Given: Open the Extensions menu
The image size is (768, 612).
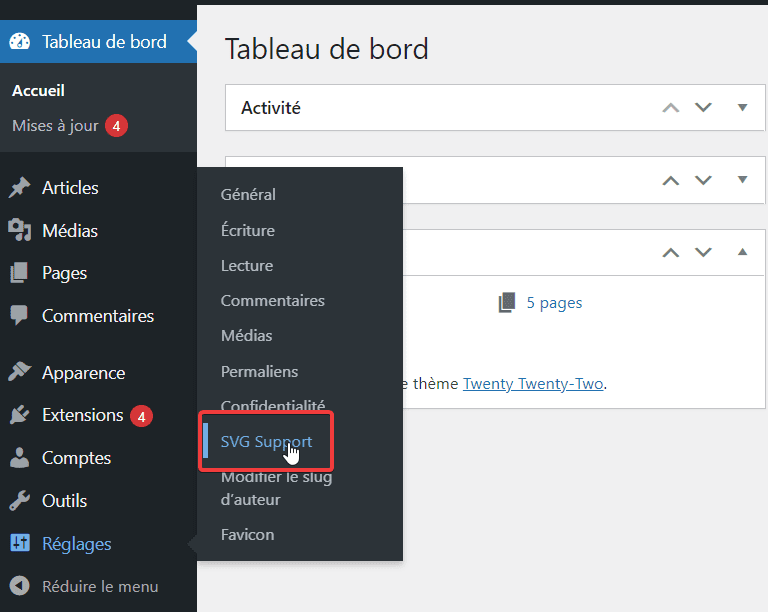Looking at the screenshot, I should pyautogui.click(x=82, y=415).
